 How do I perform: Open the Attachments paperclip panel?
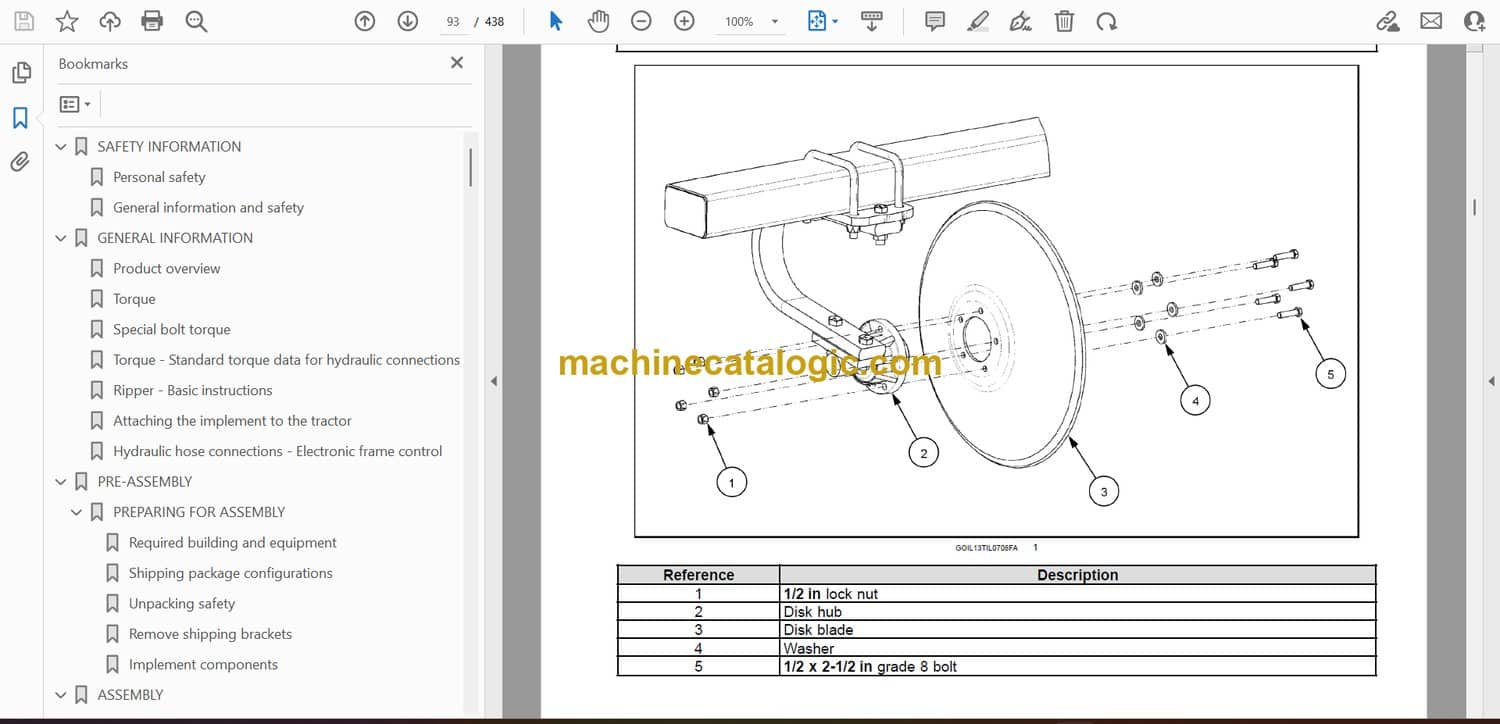20,162
